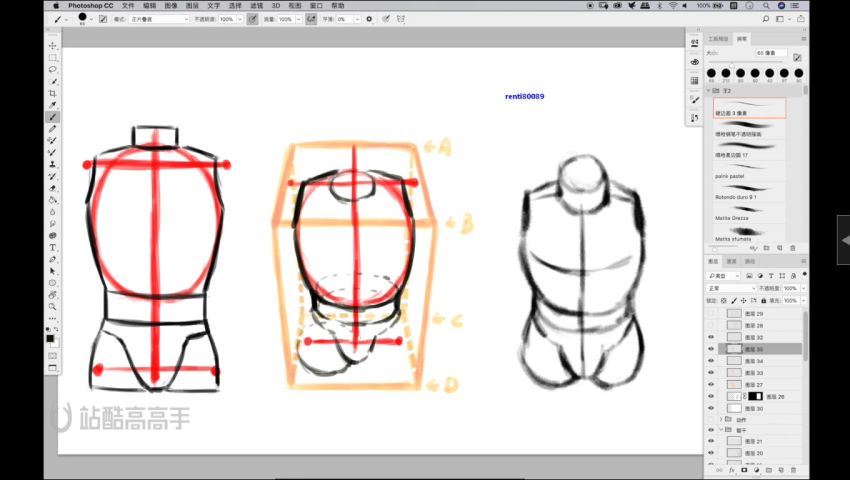Select brush preset Rotondo duro 9 1
The height and width of the screenshot is (480, 850).
(749, 193)
